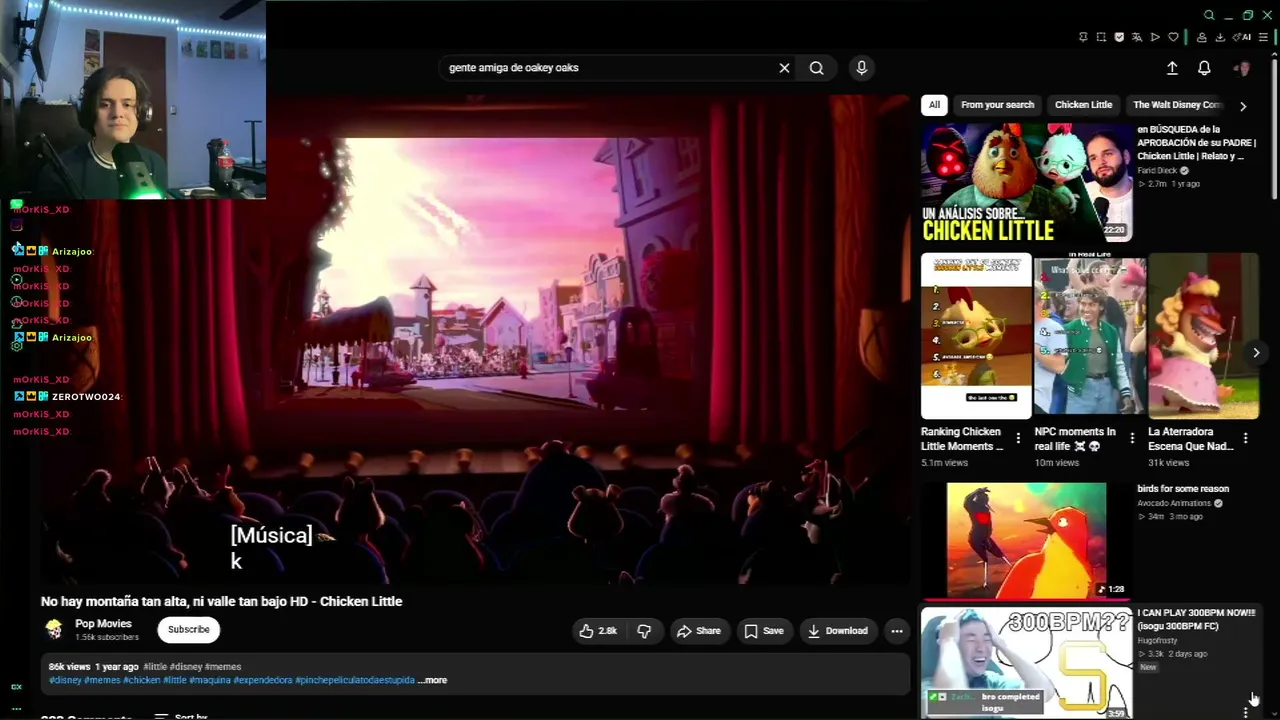This screenshot has width=1280, height=720.
Task: Toggle the ad blocker shield icon
Action: 1119,37
